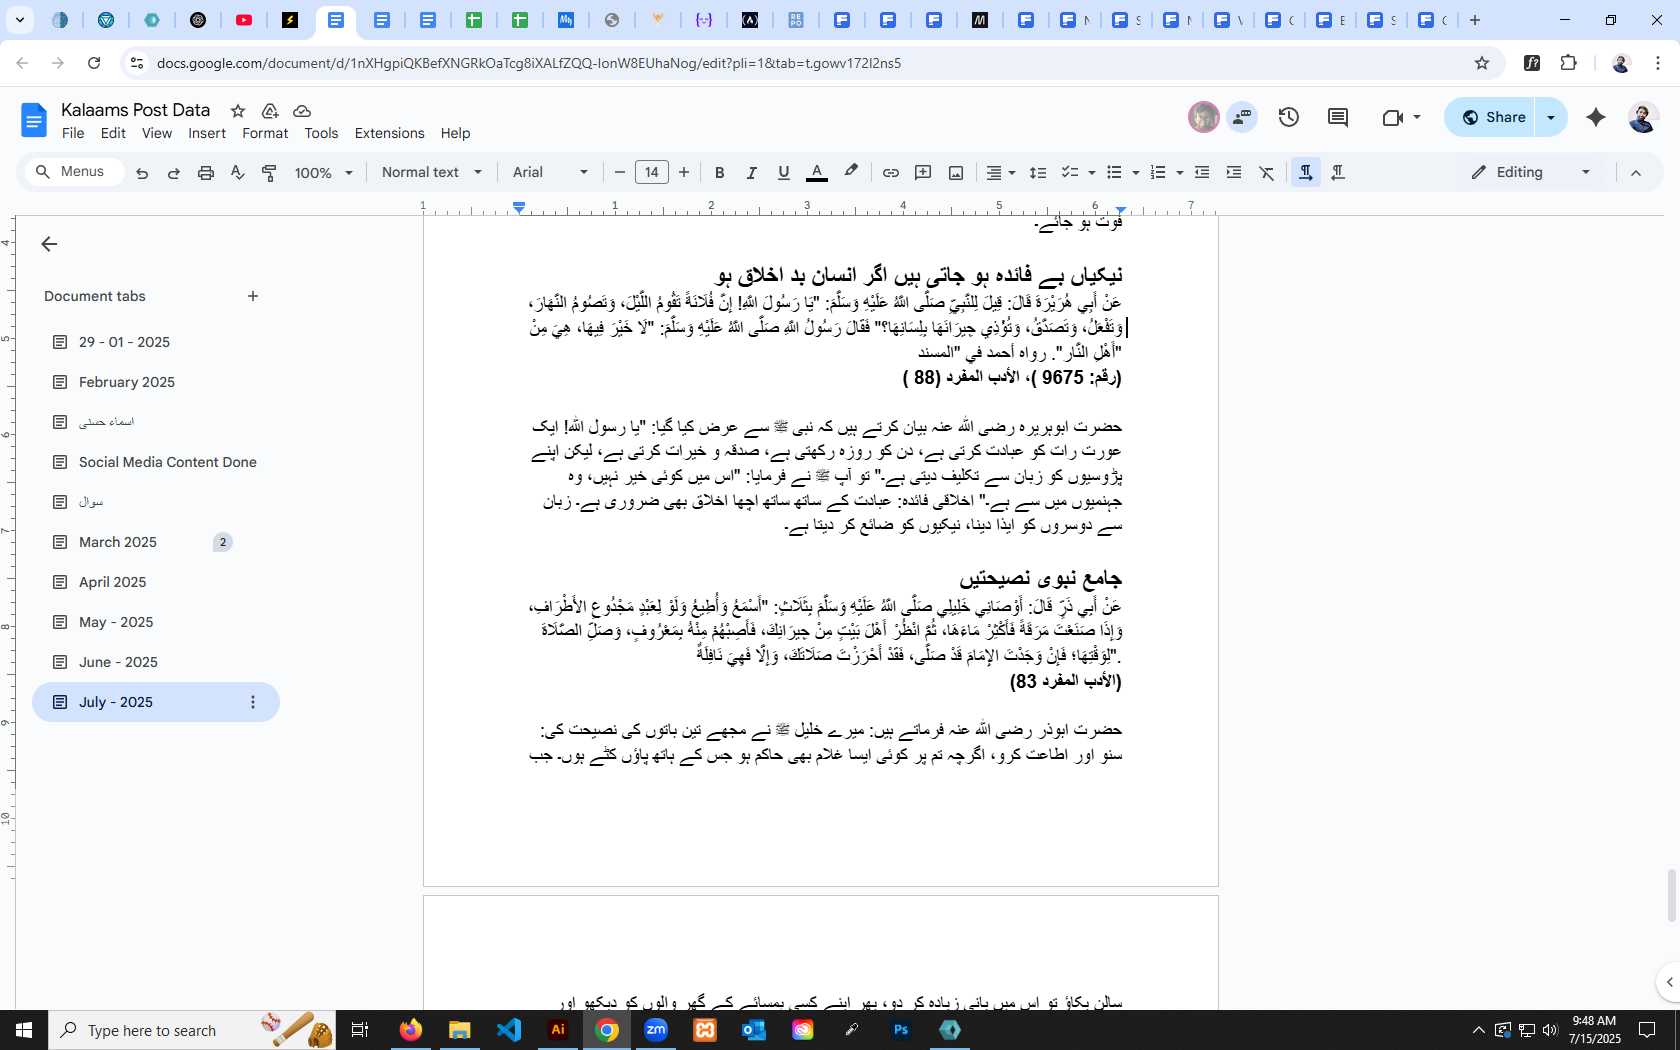1680x1050 pixels.
Task: Apply a bulleted list
Action: click(1115, 173)
